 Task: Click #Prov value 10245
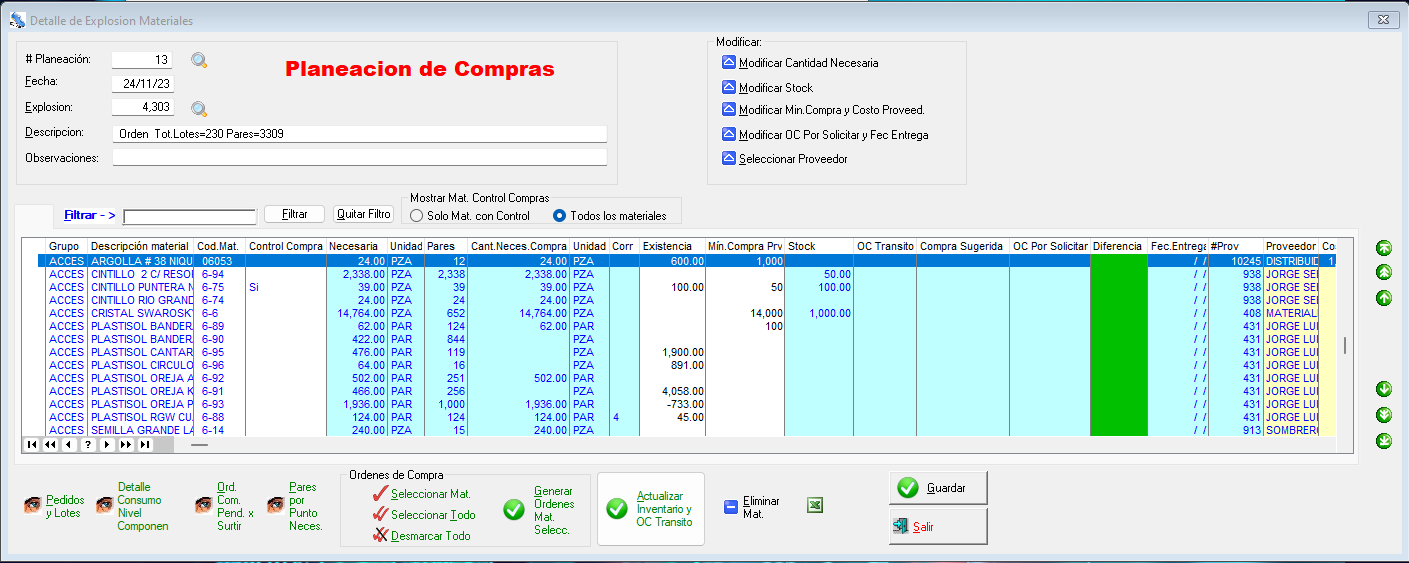tap(1245, 261)
